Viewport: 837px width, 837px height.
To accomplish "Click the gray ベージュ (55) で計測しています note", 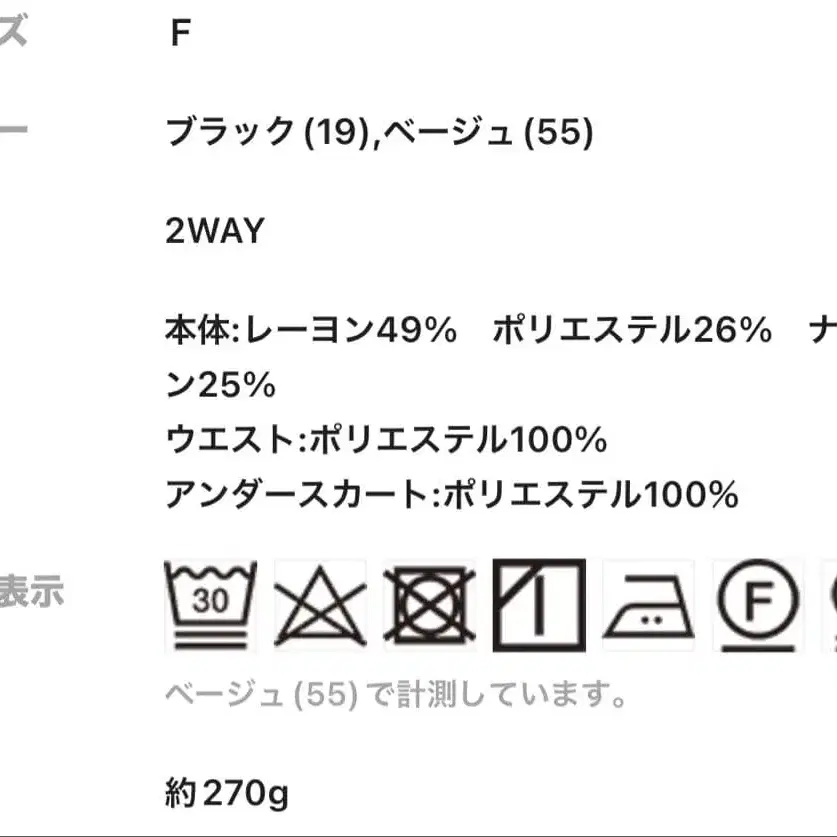I will 396,693.
